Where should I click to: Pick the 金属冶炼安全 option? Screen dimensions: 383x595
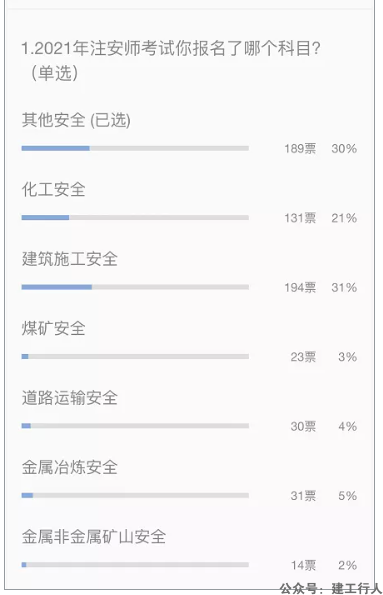[69, 467]
